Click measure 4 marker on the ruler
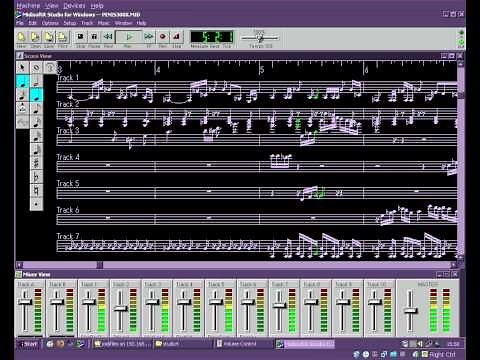This screenshot has height=360, width=480. pos(158,69)
